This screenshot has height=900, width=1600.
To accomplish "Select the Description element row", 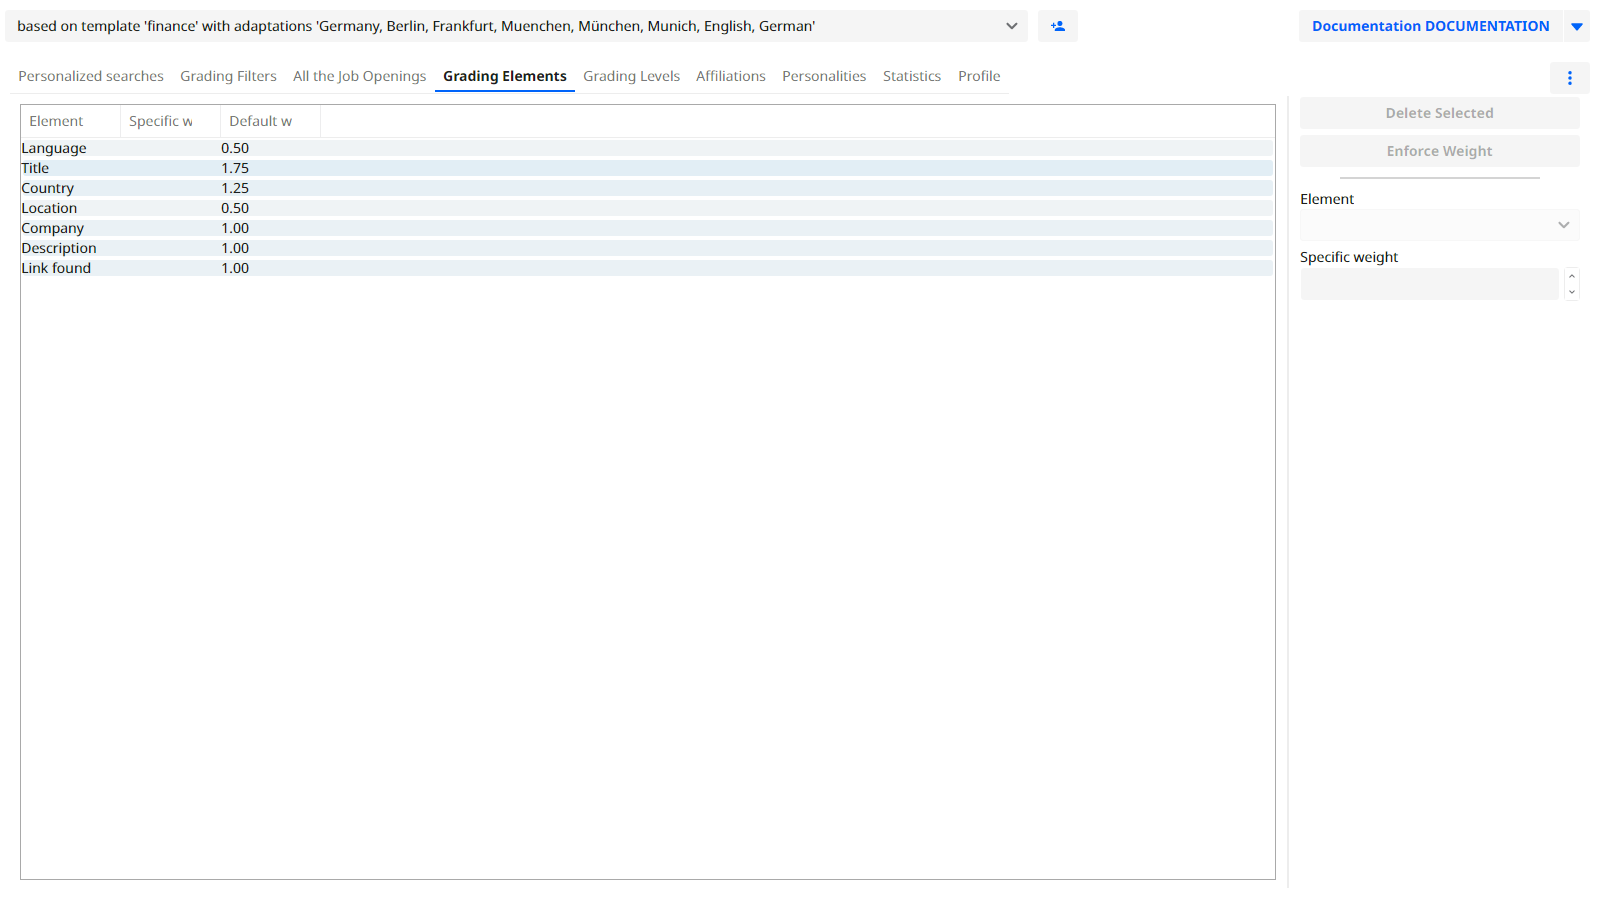I will coord(59,248).
